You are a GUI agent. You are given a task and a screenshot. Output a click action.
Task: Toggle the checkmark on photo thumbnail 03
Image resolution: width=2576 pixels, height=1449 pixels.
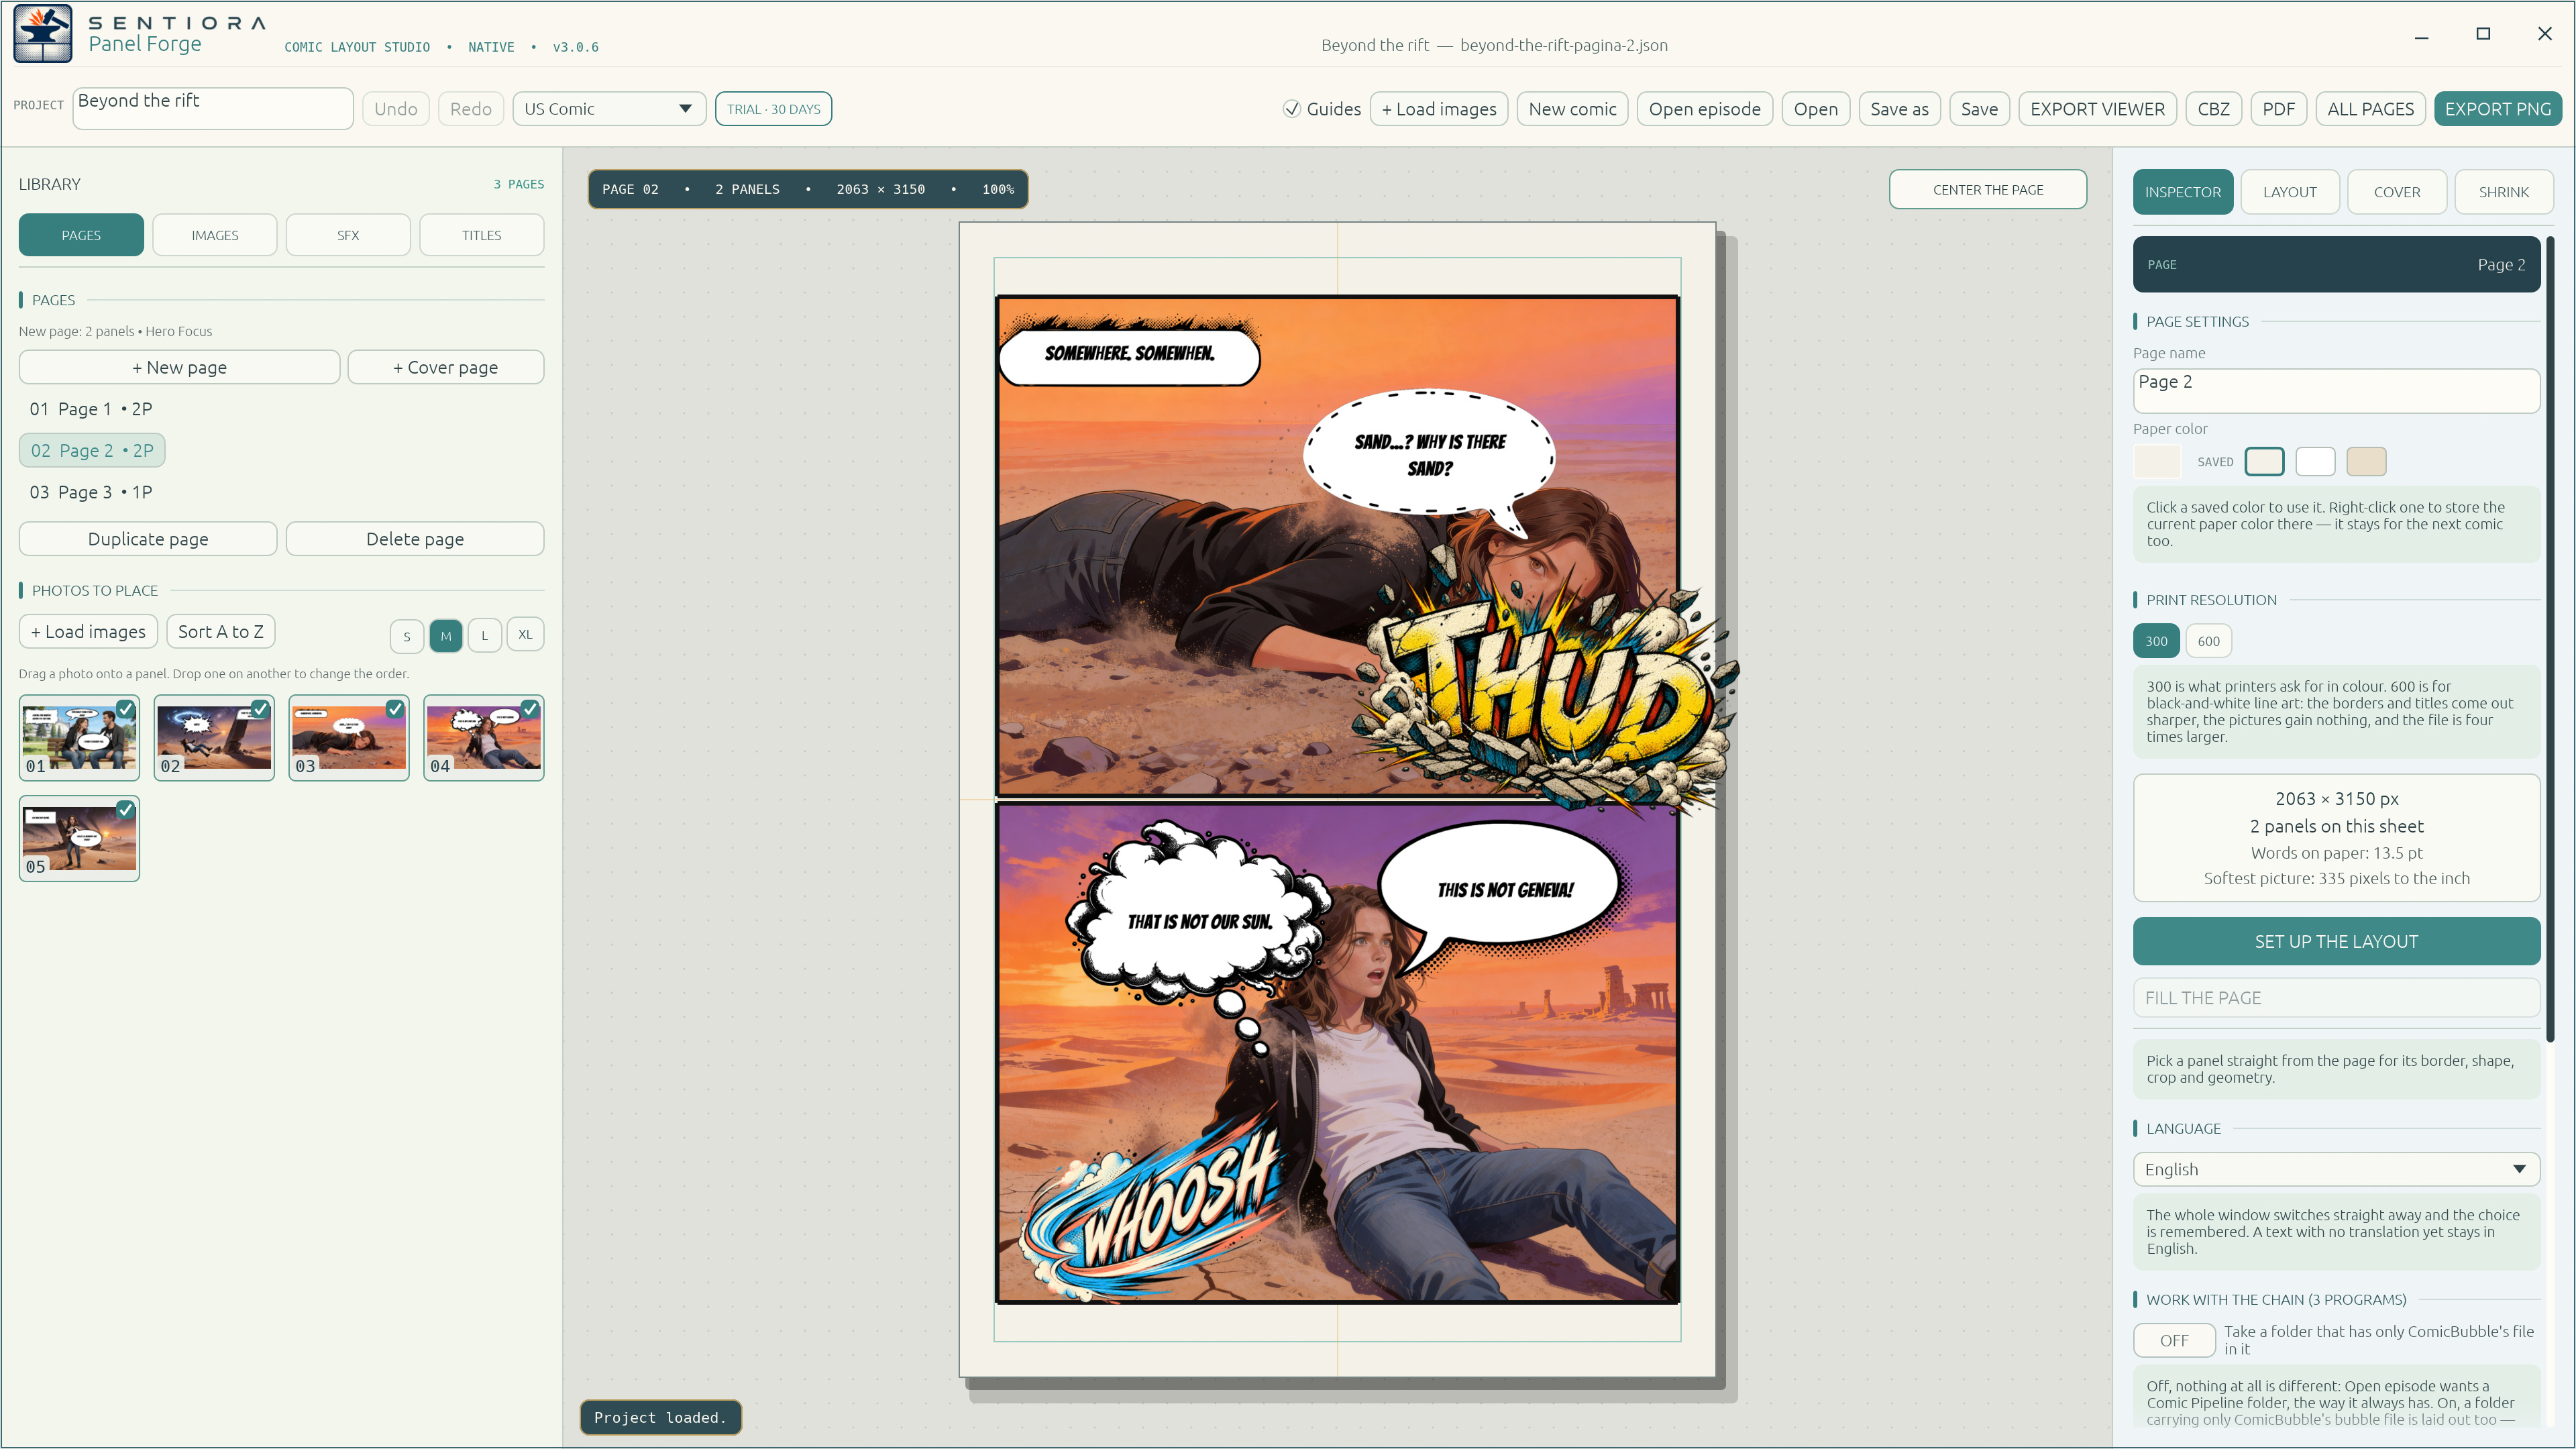(395, 709)
